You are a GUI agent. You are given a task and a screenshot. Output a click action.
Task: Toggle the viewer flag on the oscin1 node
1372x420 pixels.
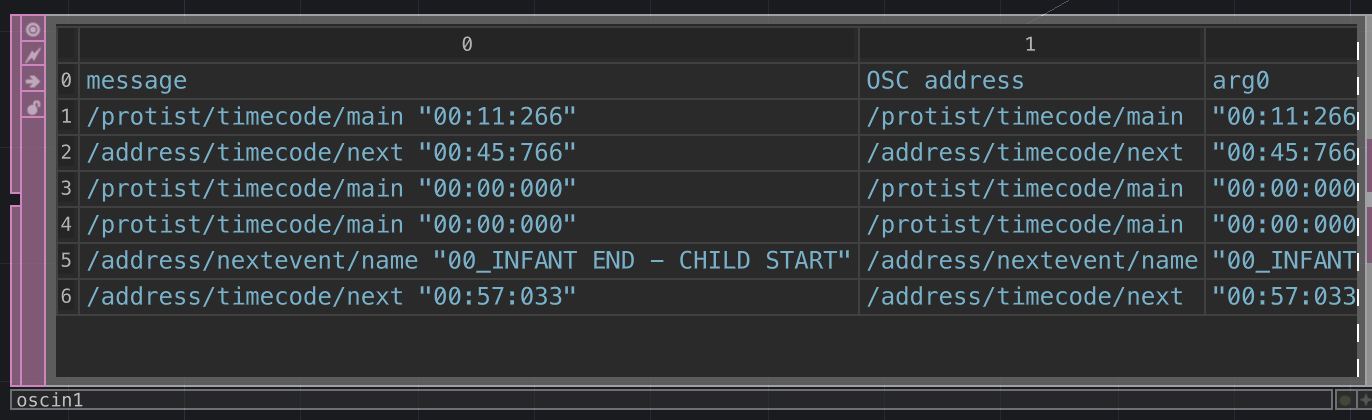[33, 29]
